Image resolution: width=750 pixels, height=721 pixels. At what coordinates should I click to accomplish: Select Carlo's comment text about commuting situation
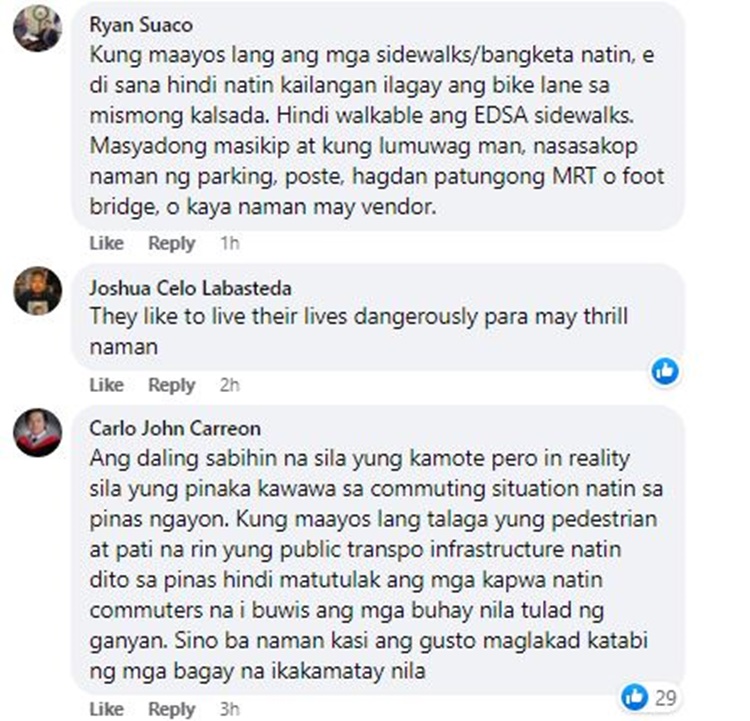point(376,565)
